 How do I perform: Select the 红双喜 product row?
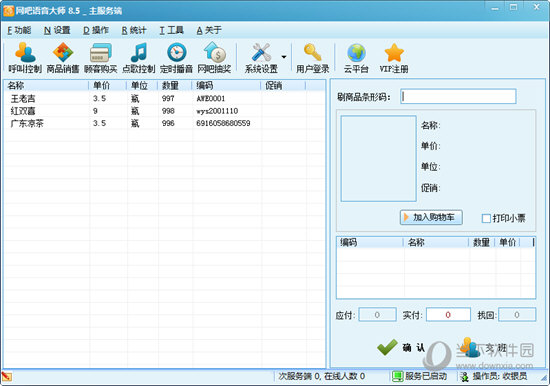(x=165, y=111)
